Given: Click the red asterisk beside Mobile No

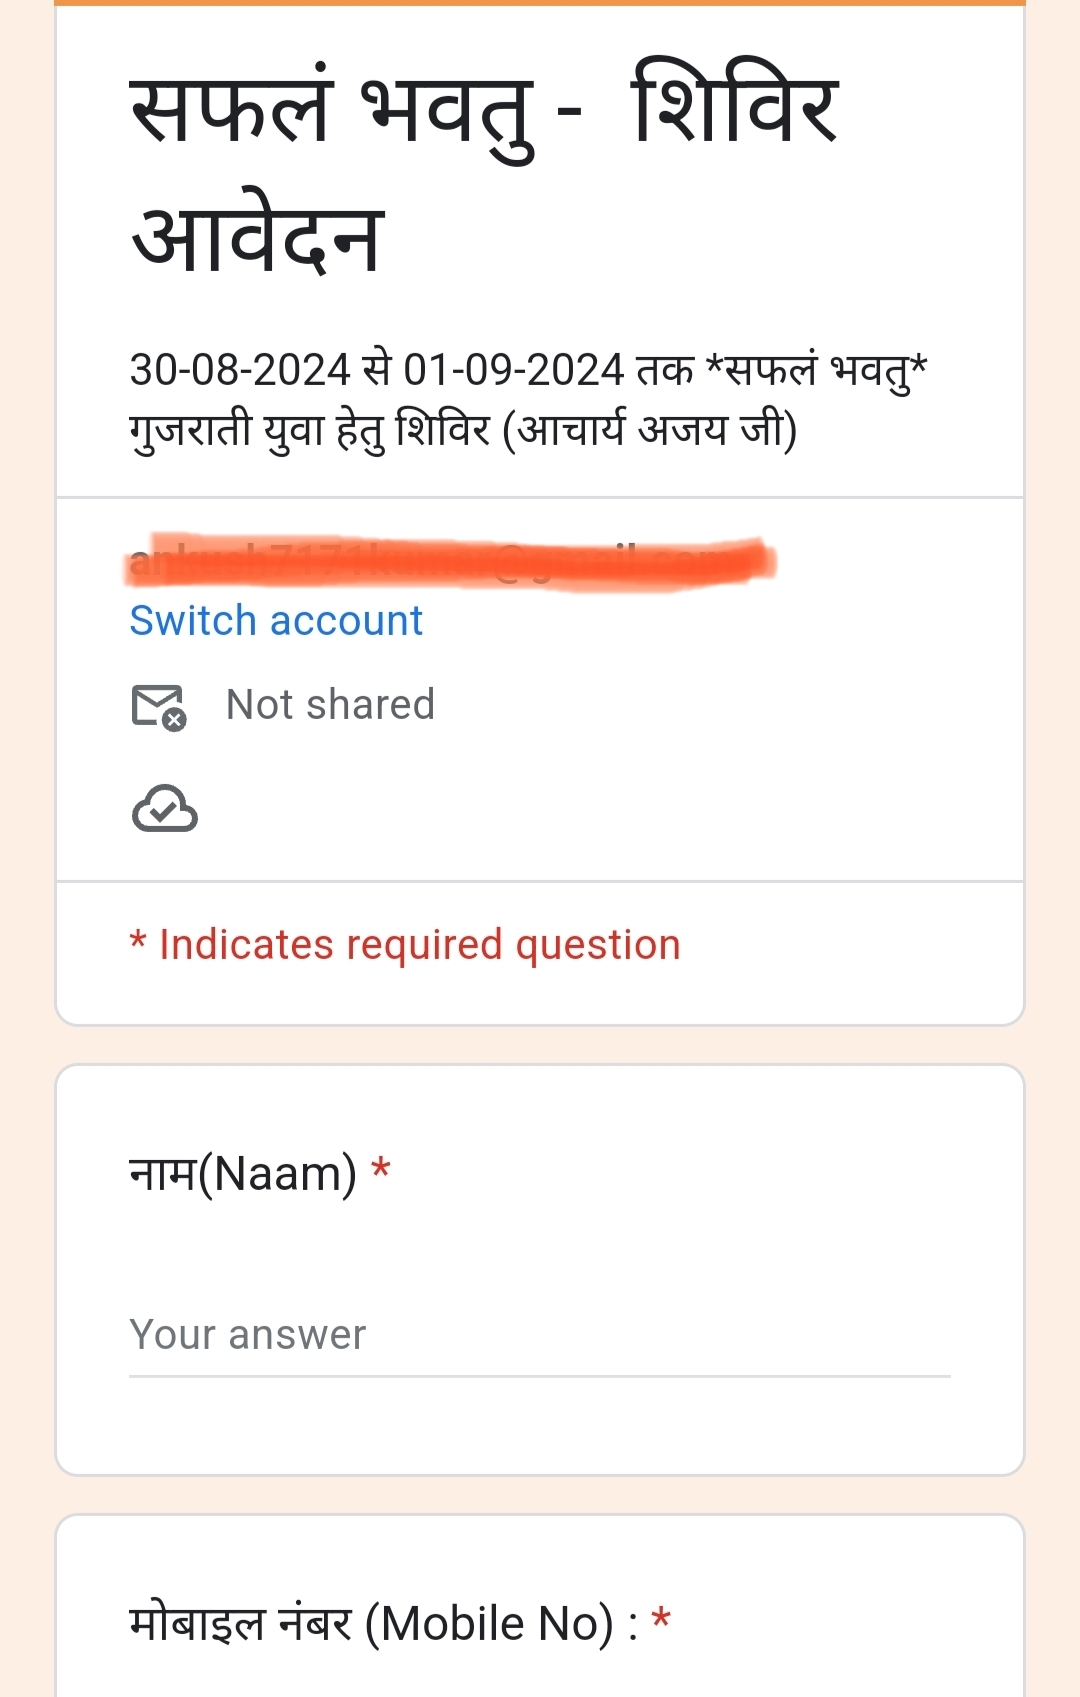Looking at the screenshot, I should (661, 1619).
